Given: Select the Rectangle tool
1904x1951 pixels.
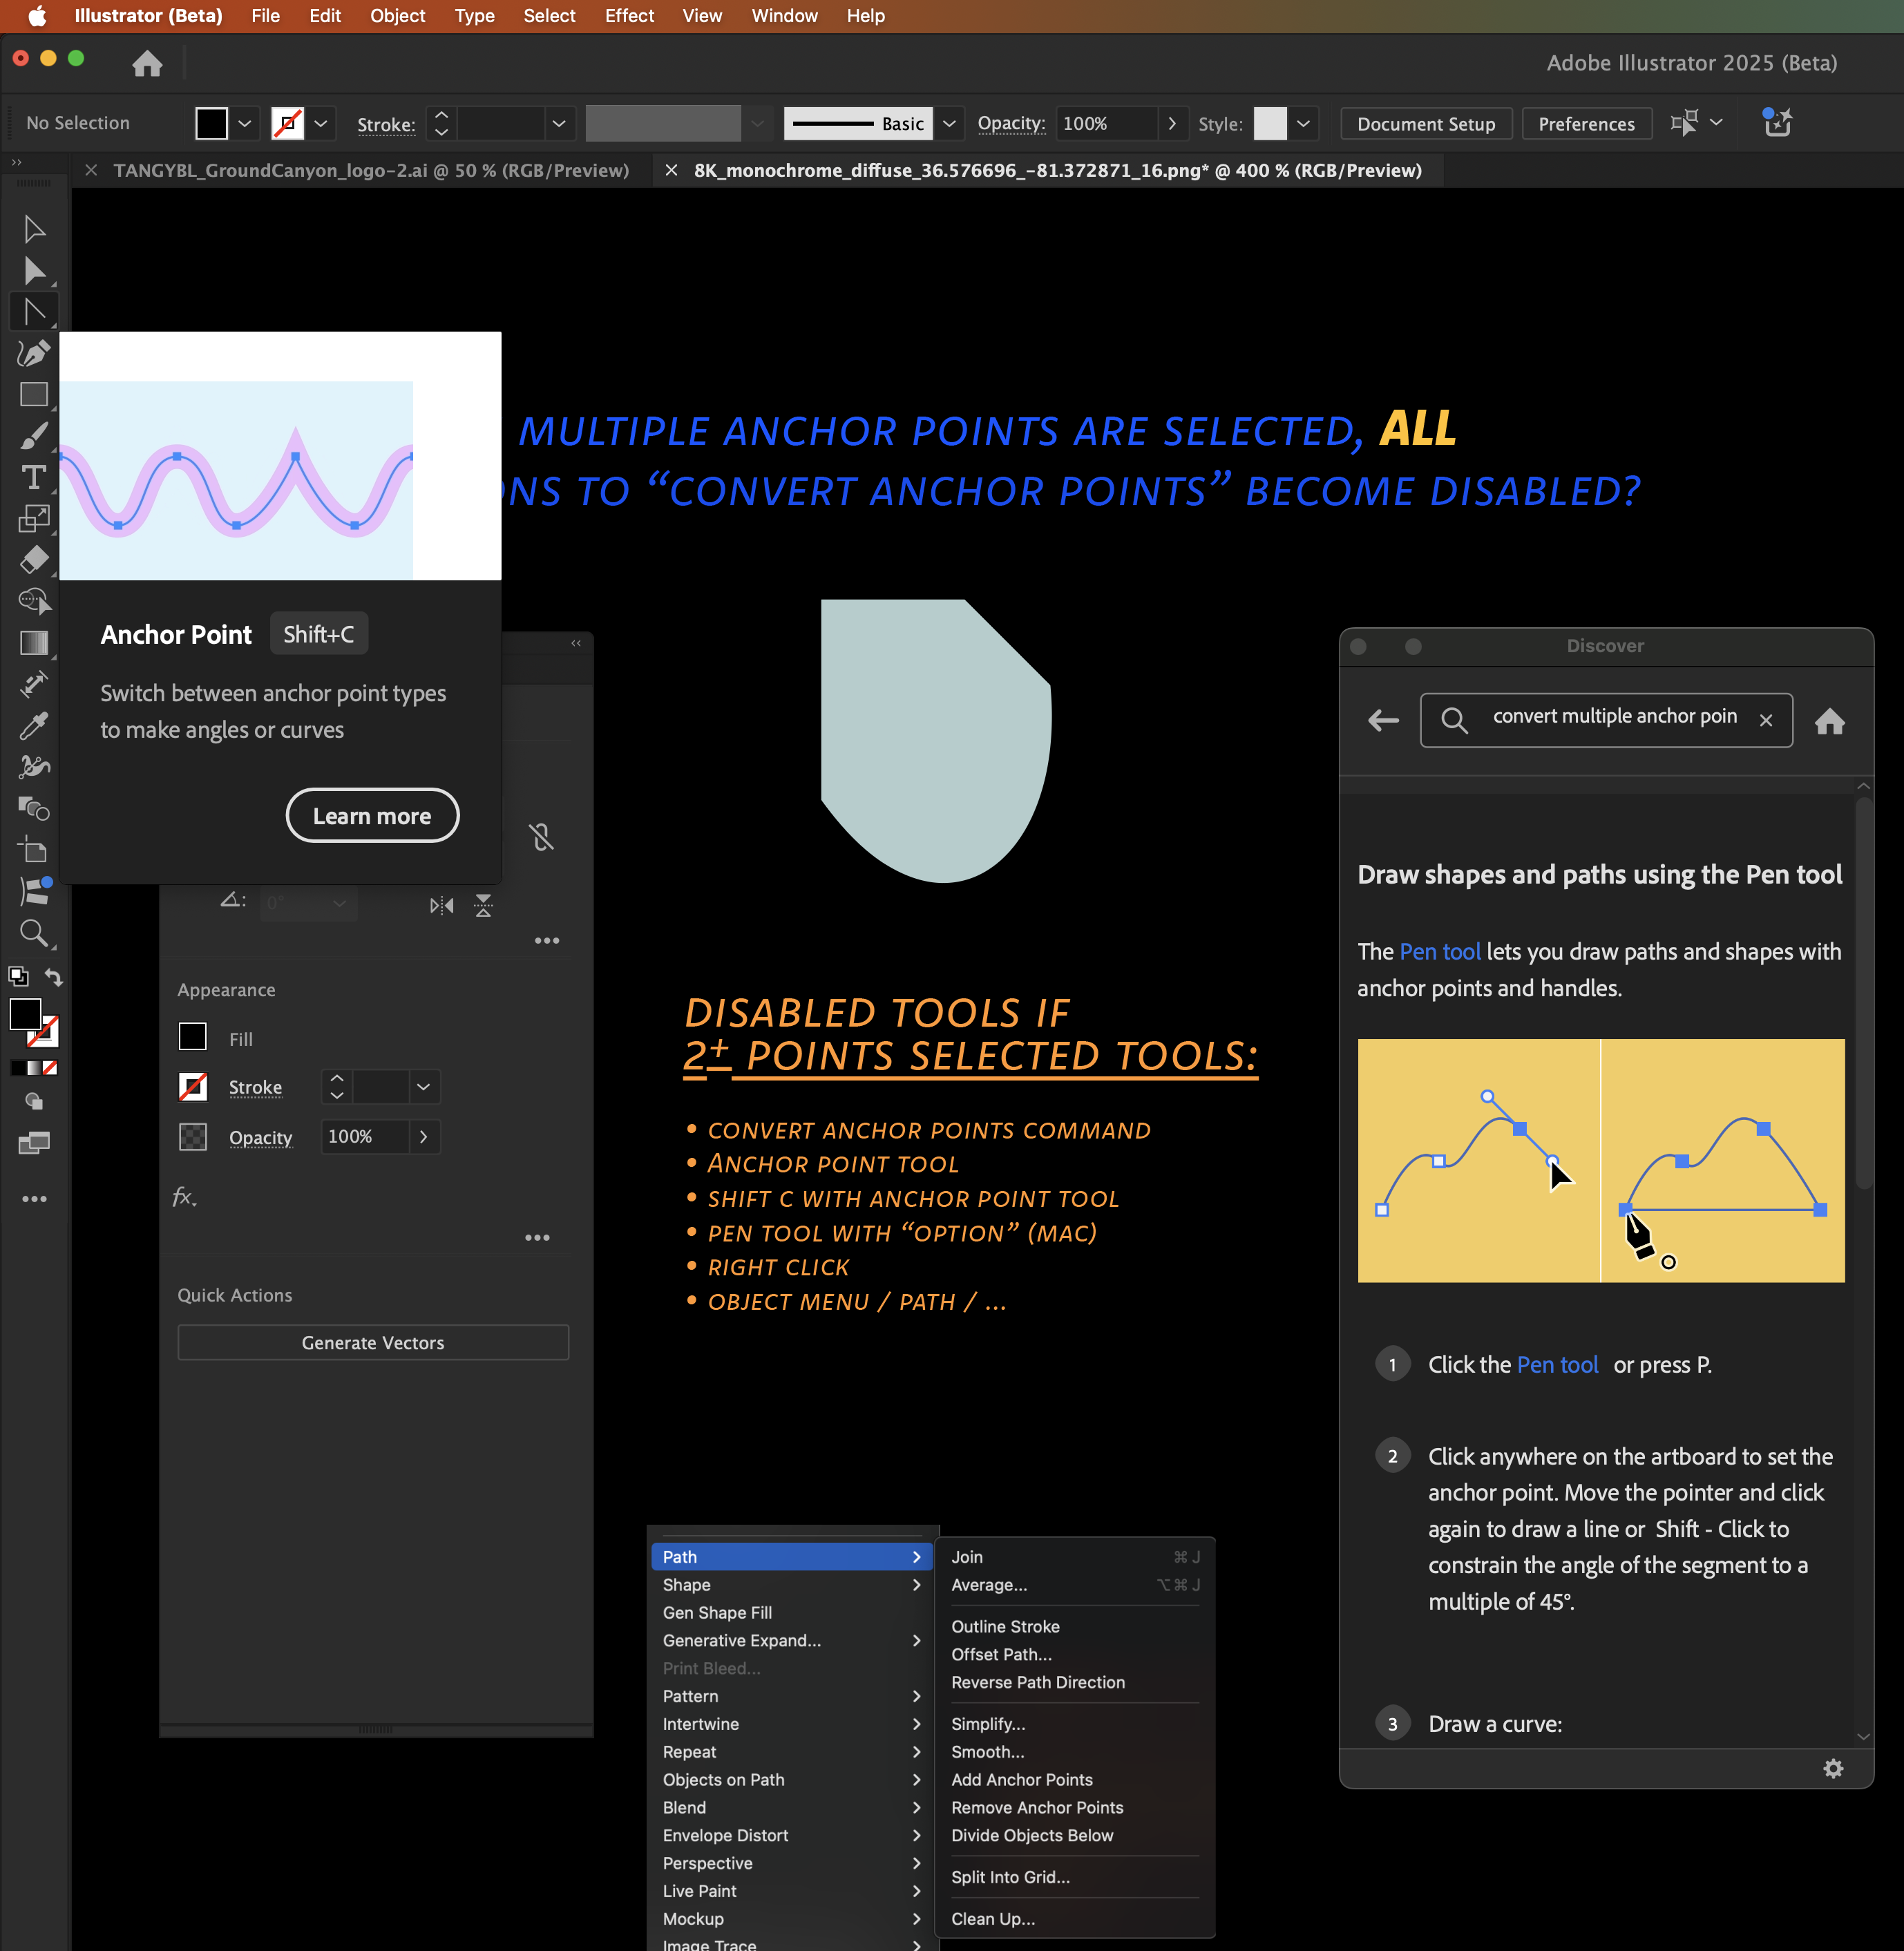Looking at the screenshot, I should coord(34,394).
